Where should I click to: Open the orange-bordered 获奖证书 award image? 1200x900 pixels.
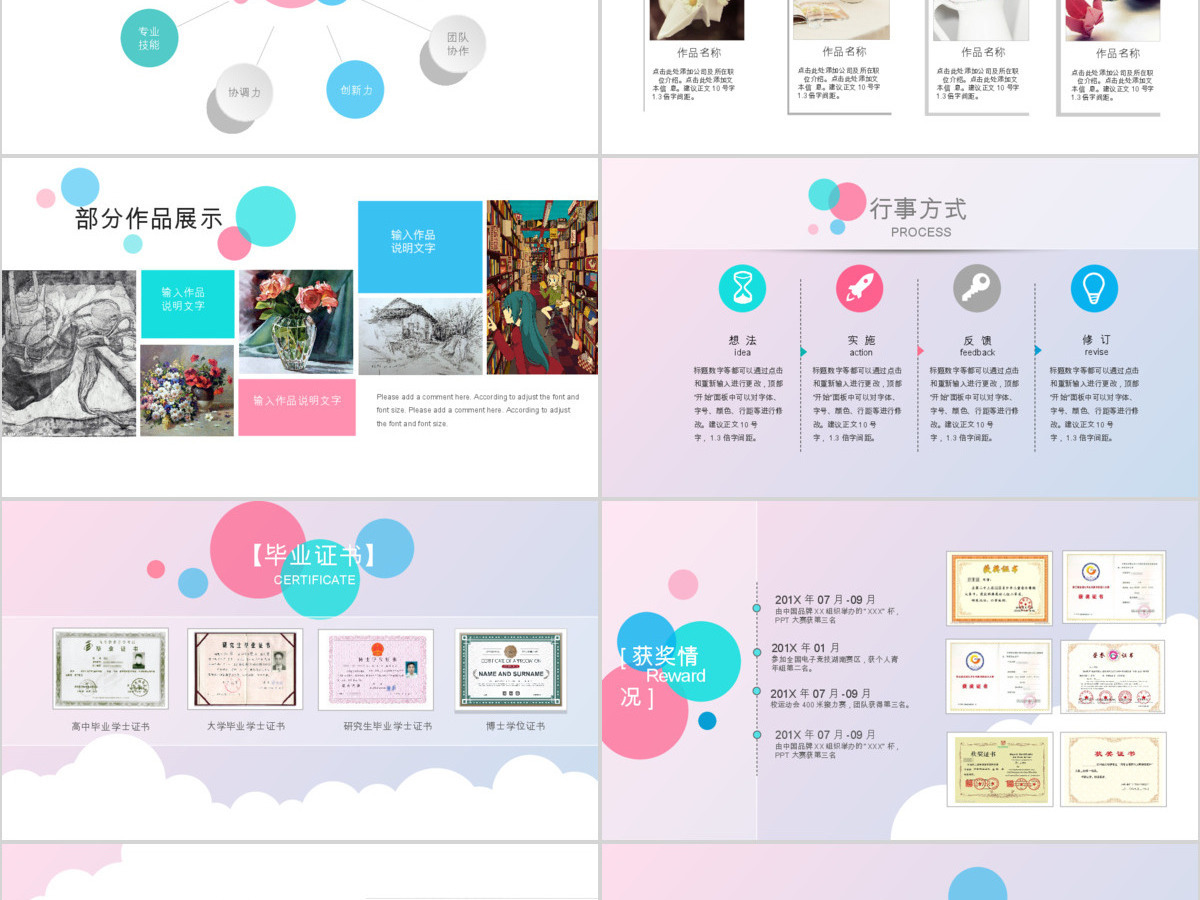pos(999,587)
